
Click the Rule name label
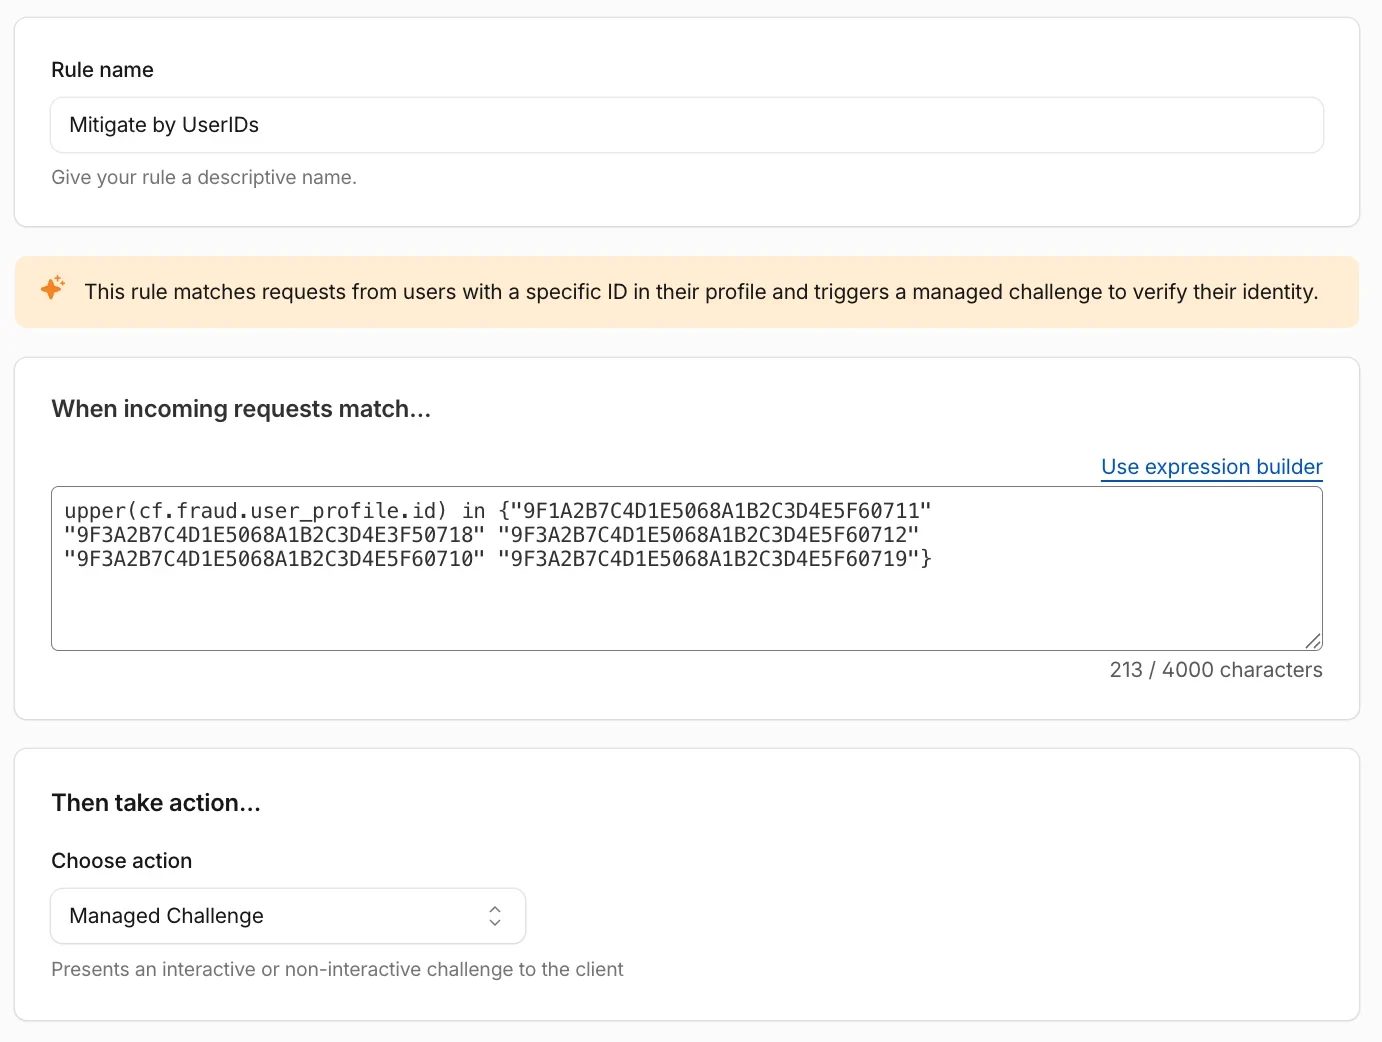(x=102, y=70)
